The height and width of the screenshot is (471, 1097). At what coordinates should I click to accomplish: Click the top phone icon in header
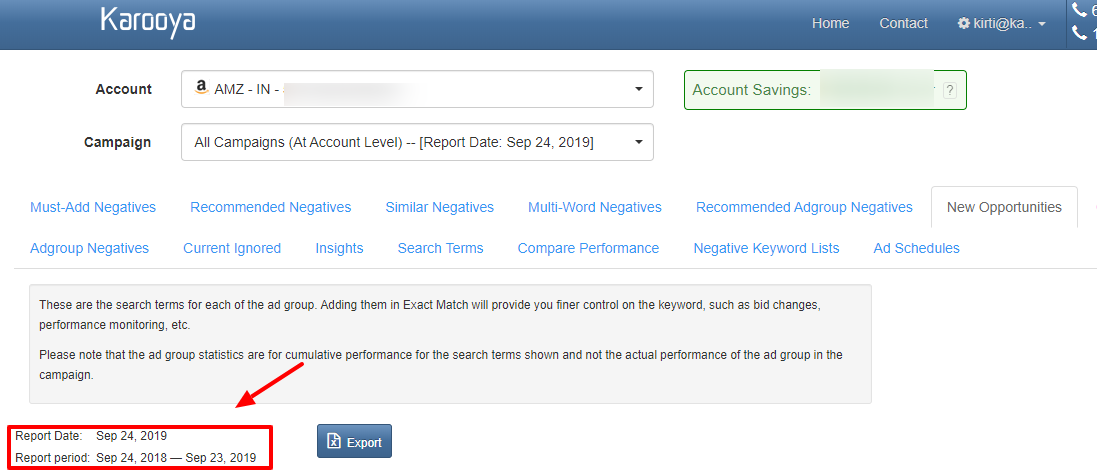click(x=1080, y=10)
